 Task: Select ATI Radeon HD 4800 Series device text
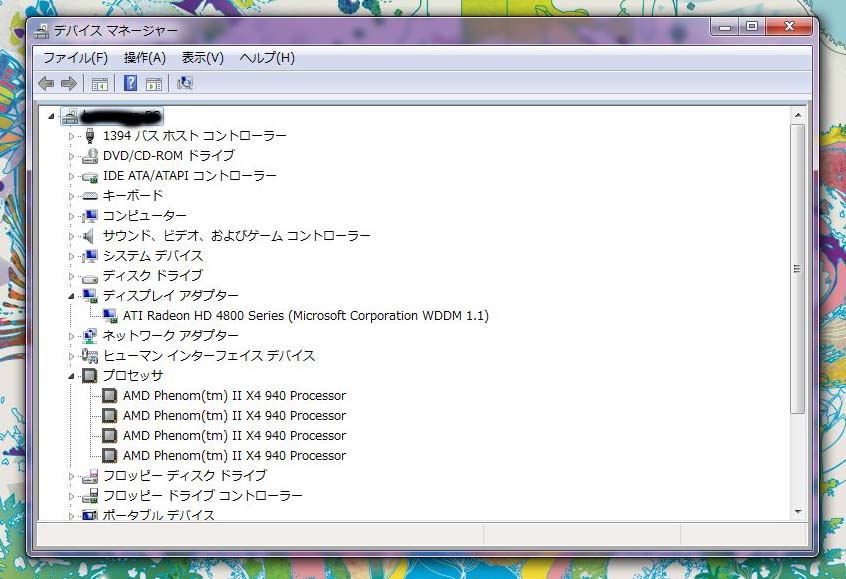306,316
